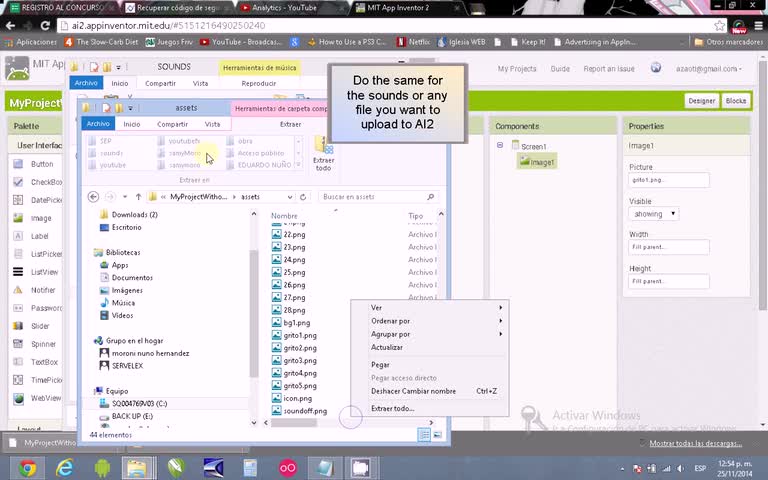Open Internet Explorer from the taskbar
768x480 pixels.
[64, 468]
